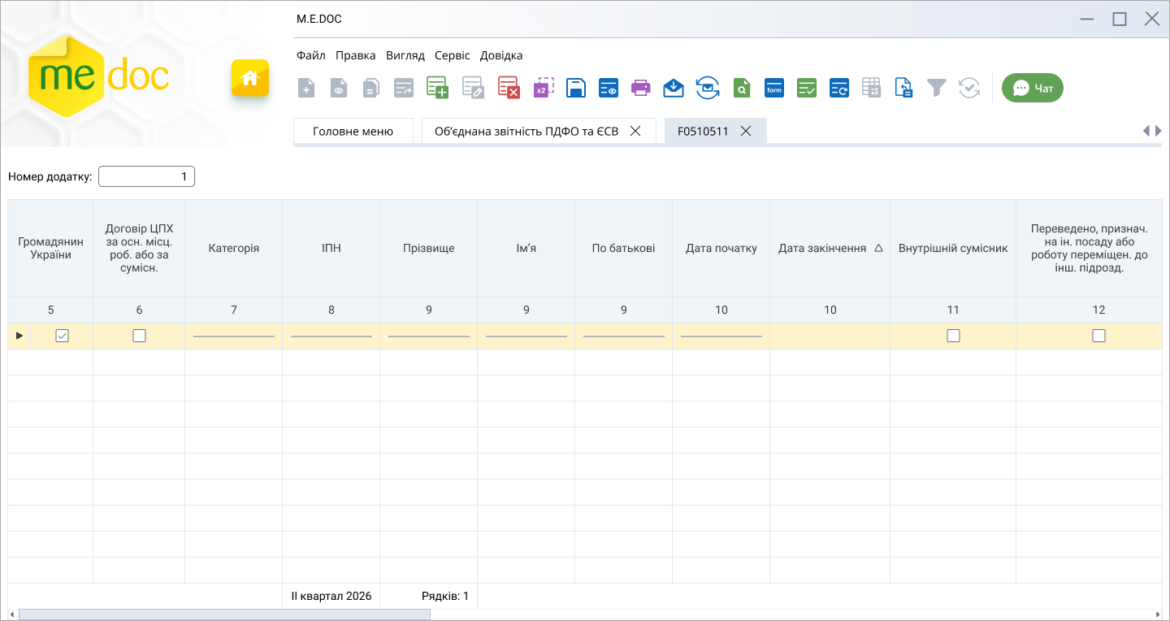Click the gray move row icon
The image size is (1170, 621).
404,88
